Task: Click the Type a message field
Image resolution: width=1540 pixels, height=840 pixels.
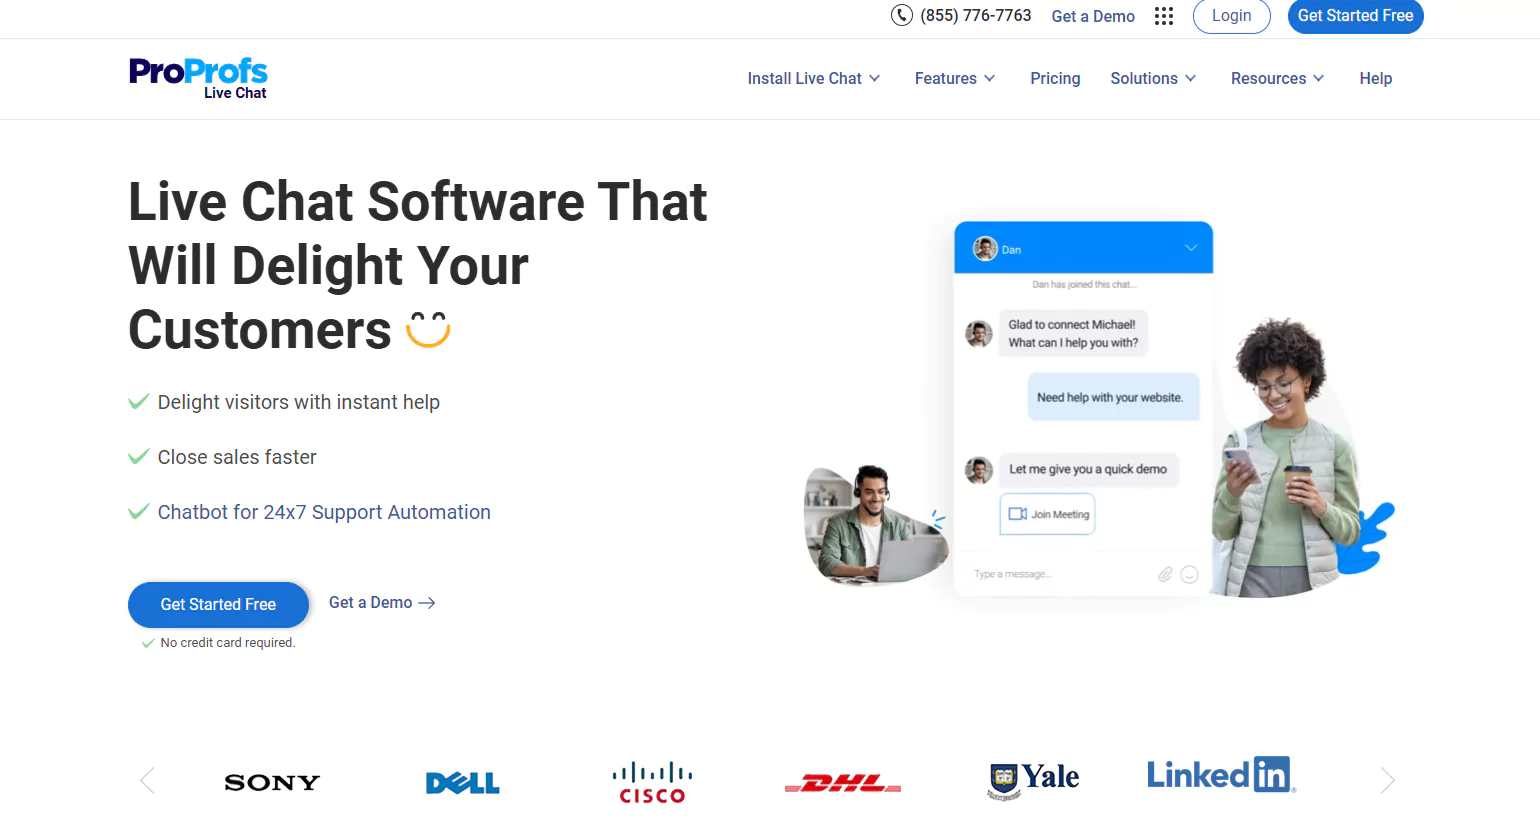Action: point(1050,574)
